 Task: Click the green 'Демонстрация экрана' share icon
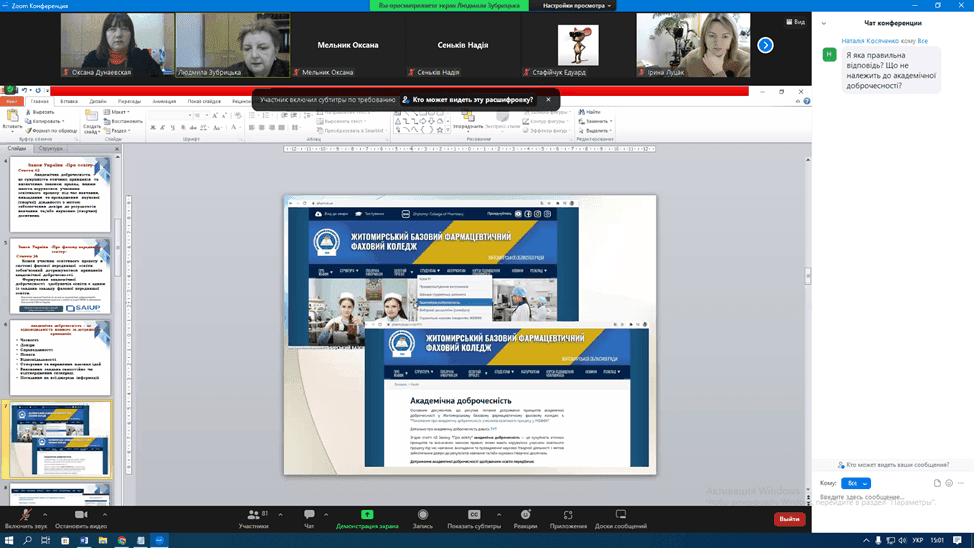click(x=367, y=514)
